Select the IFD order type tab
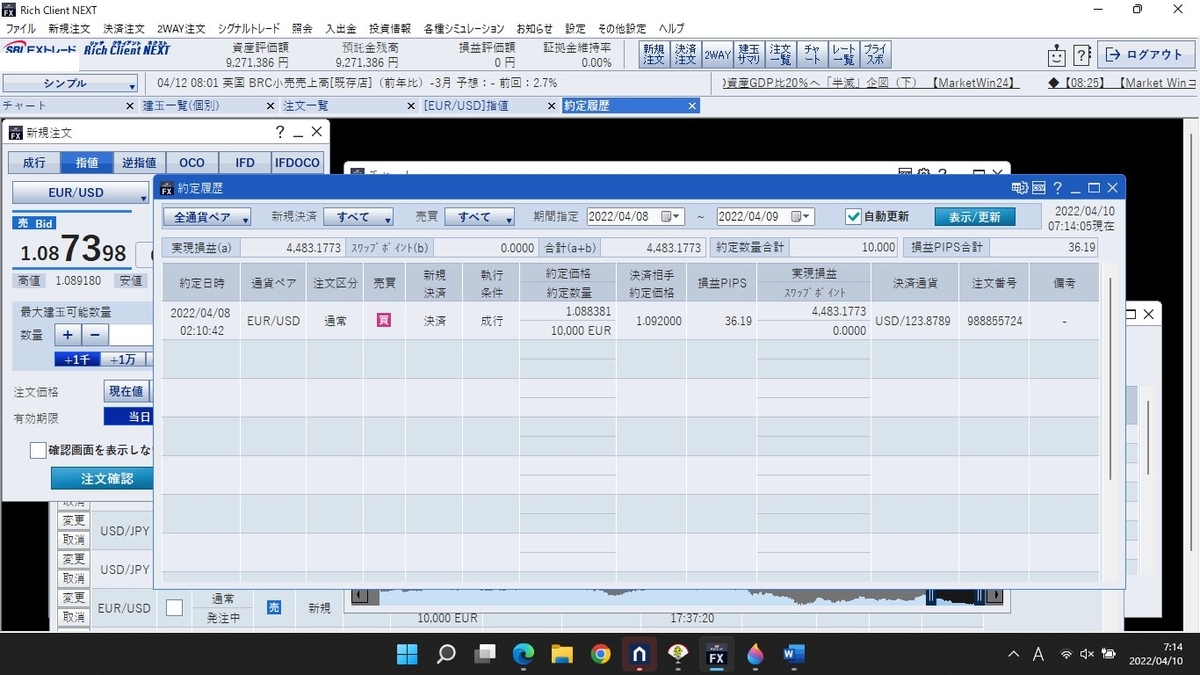This screenshot has height=675, width=1200. [x=245, y=163]
